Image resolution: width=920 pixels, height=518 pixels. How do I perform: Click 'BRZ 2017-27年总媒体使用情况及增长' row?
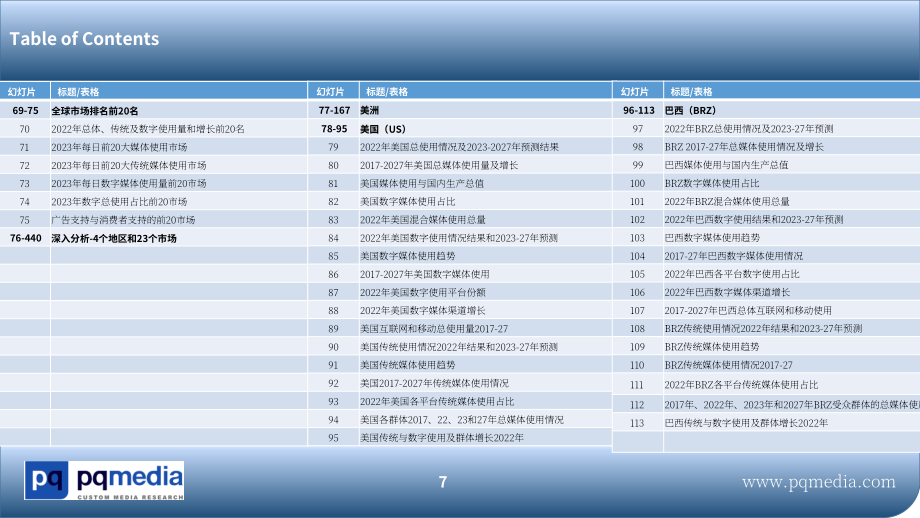(744, 147)
